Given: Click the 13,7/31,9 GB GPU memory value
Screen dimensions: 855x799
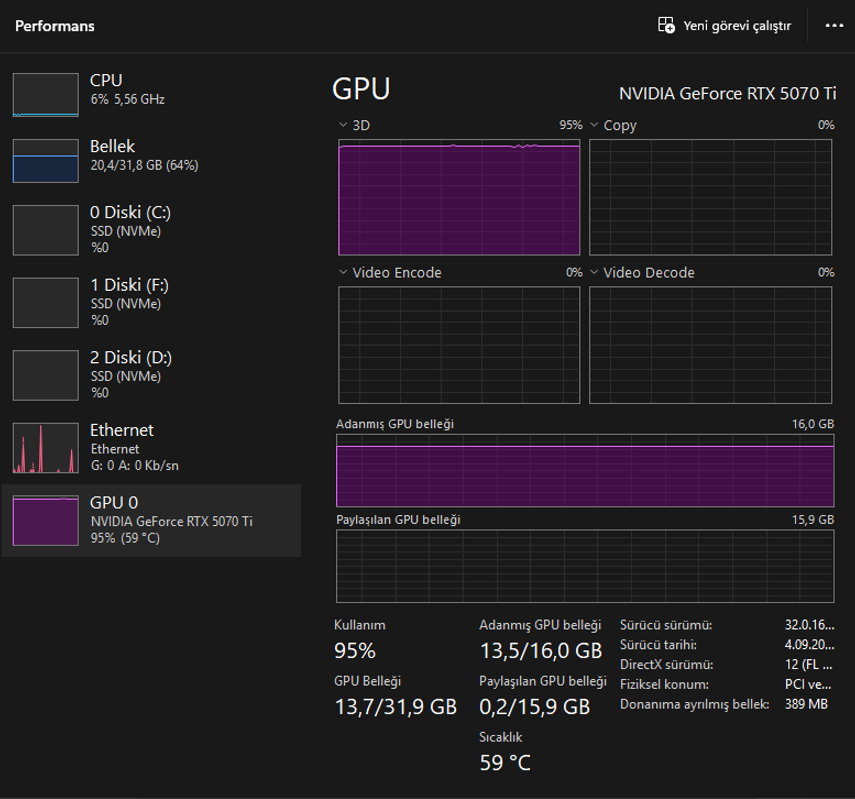Looking at the screenshot, I should point(396,707).
